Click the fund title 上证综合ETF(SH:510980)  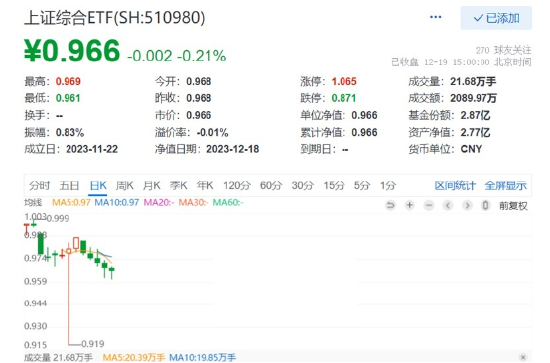(x=115, y=18)
